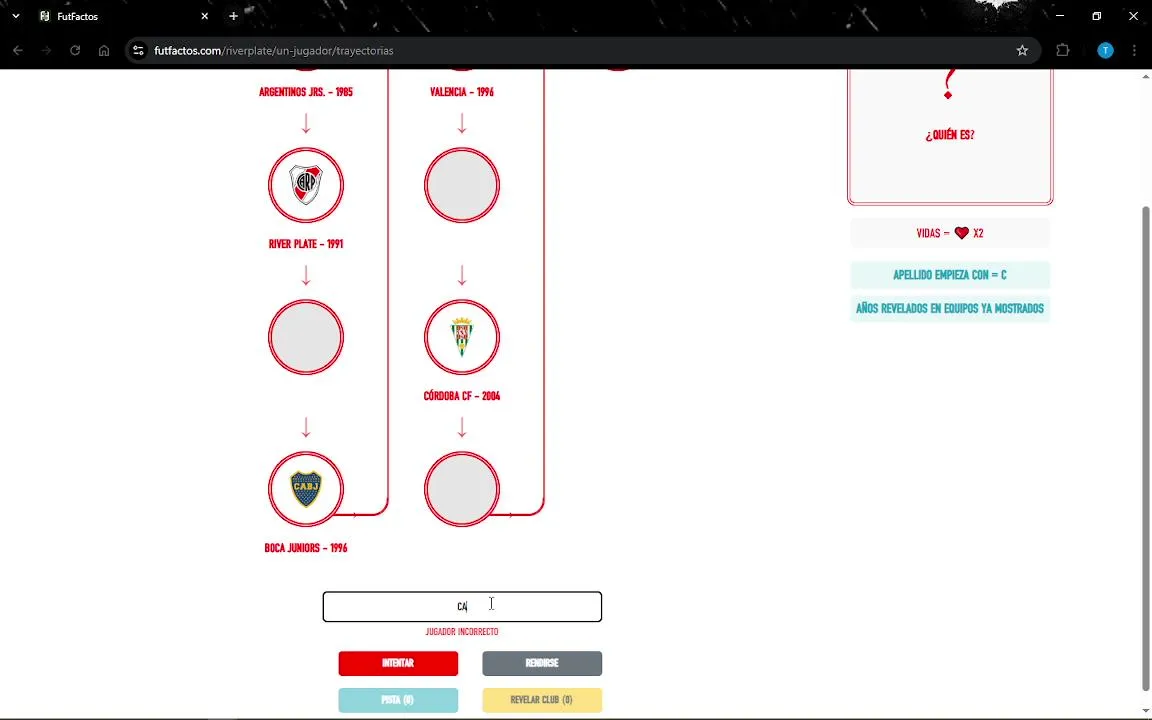Go back using browser back arrow

pos(18,51)
